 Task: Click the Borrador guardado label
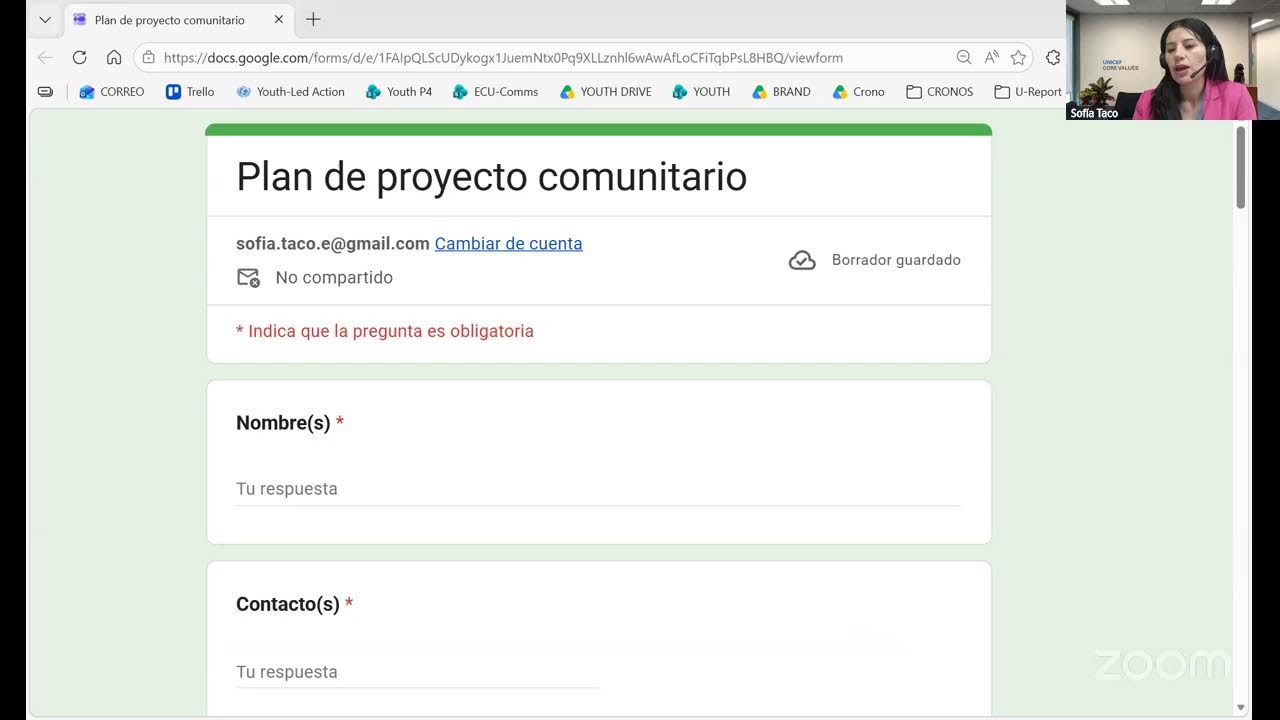tap(896, 260)
